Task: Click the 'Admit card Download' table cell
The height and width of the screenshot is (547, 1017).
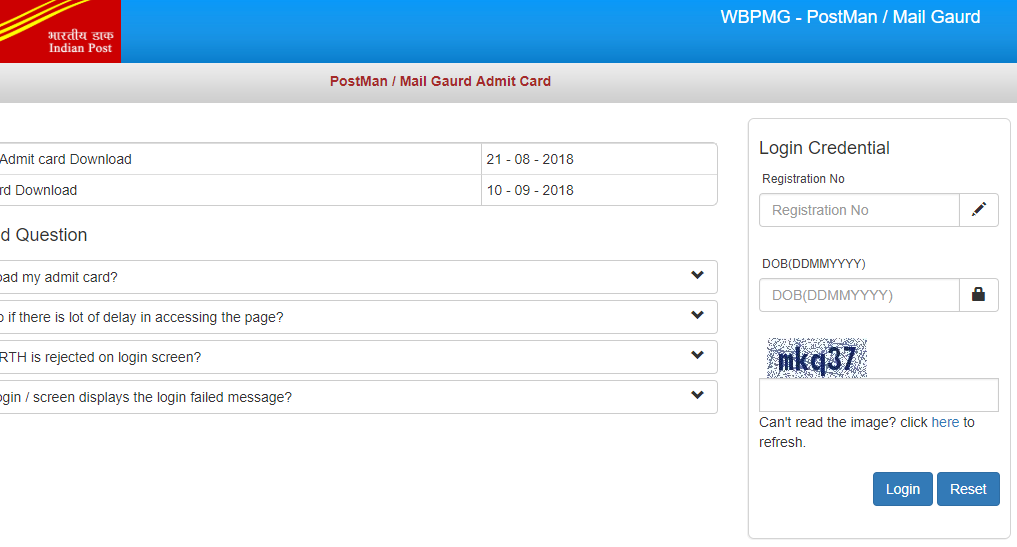Action: [240, 159]
